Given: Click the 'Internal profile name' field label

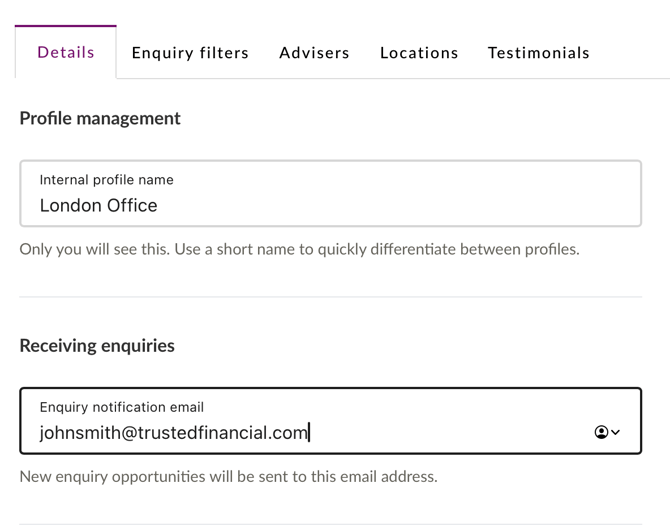Looking at the screenshot, I should pos(106,180).
